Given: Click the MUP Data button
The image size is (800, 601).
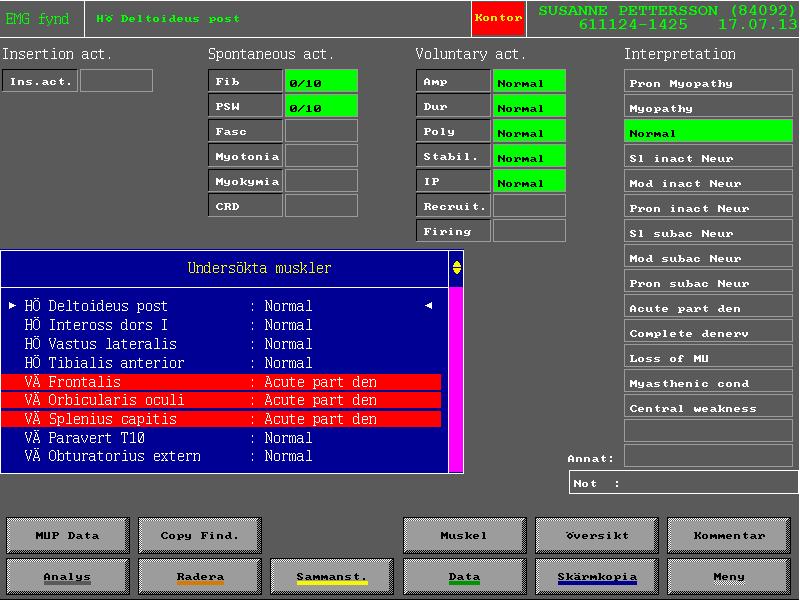Looking at the screenshot, I should [x=68, y=535].
